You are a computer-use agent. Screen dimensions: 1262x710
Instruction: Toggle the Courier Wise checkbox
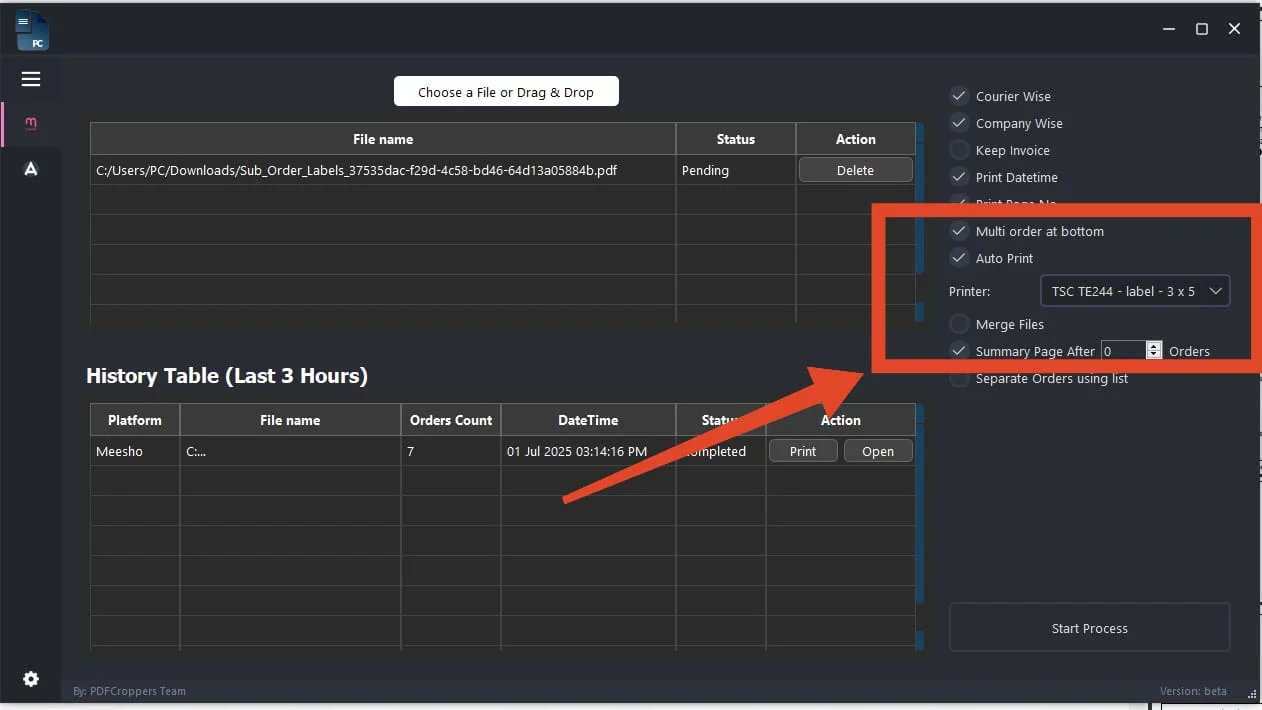959,96
